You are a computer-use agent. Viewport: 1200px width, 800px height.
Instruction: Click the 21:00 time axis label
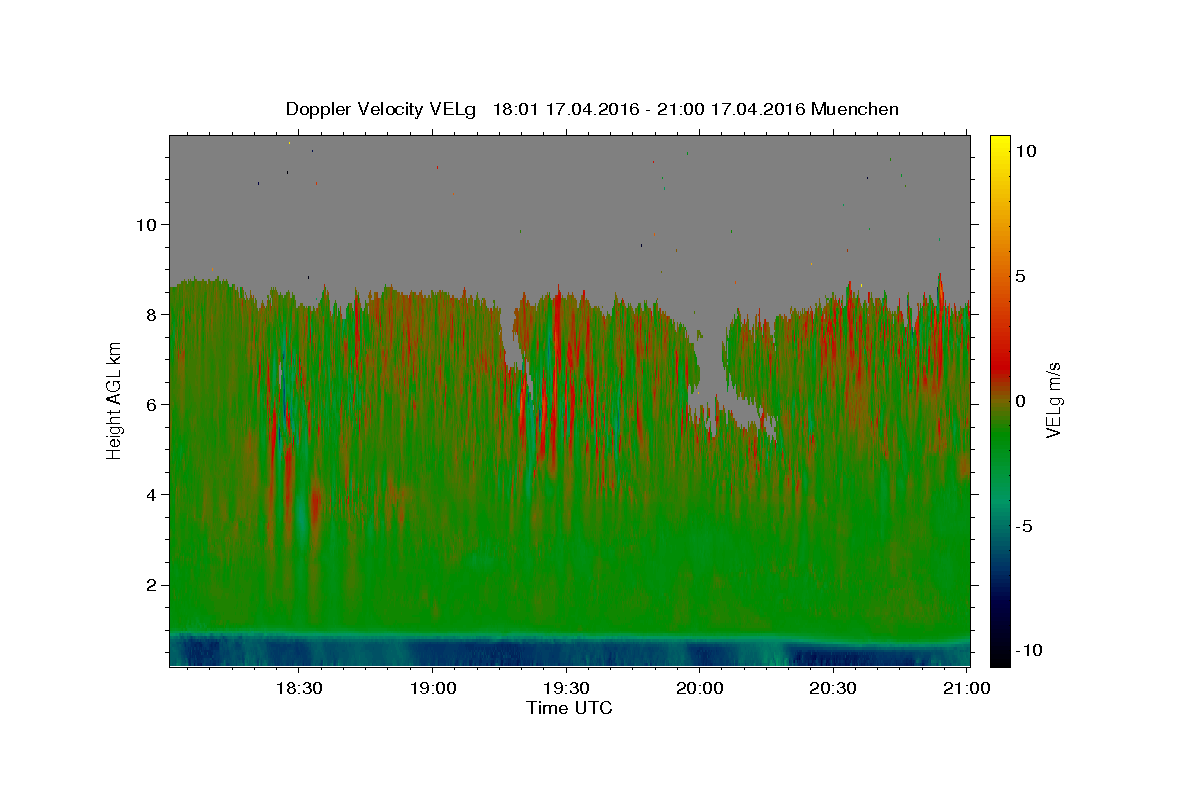966,688
